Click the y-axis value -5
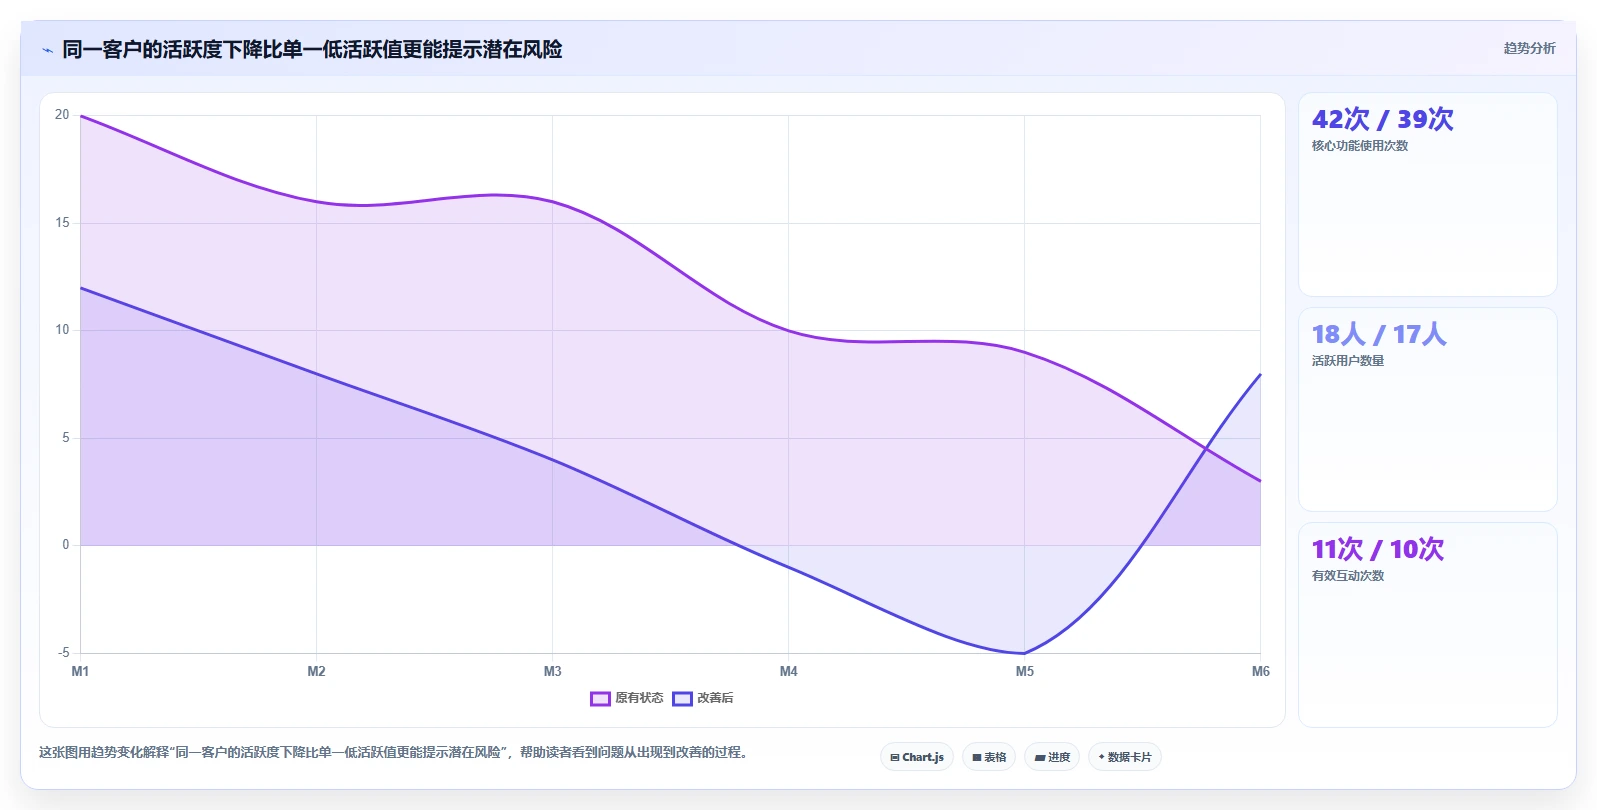The image size is (1597, 810). [x=63, y=652]
